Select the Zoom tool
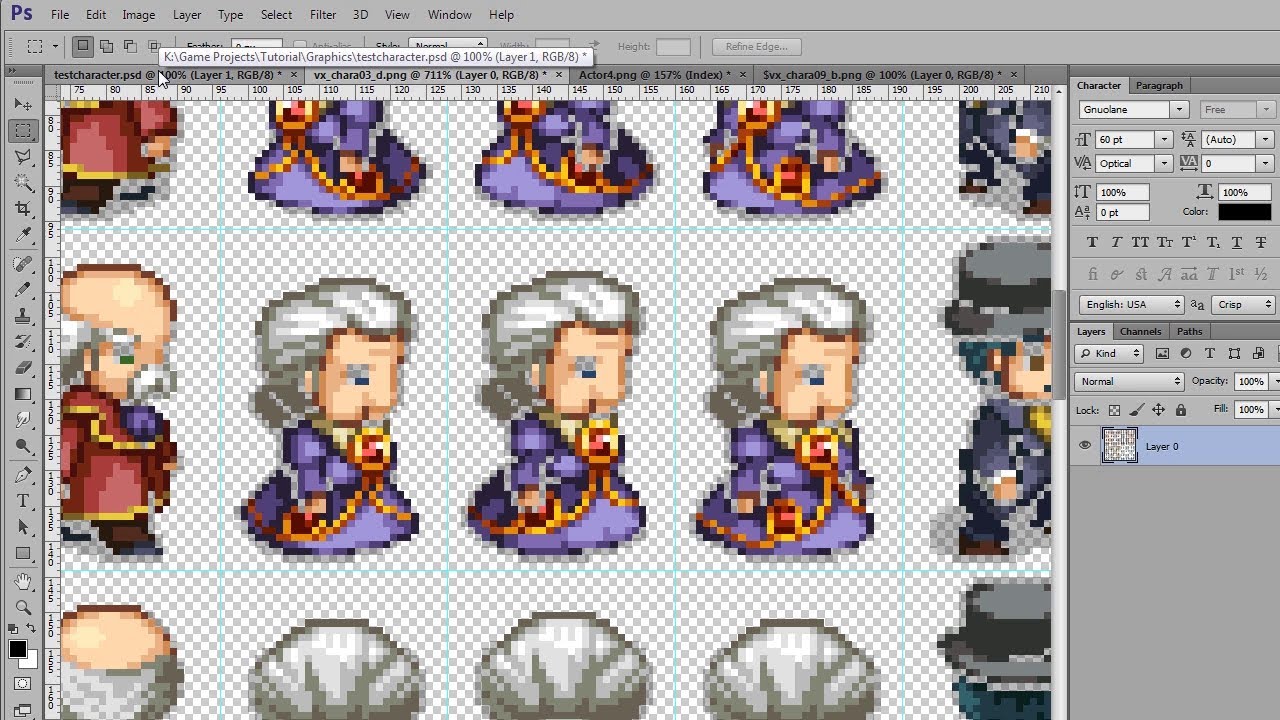 (23, 607)
